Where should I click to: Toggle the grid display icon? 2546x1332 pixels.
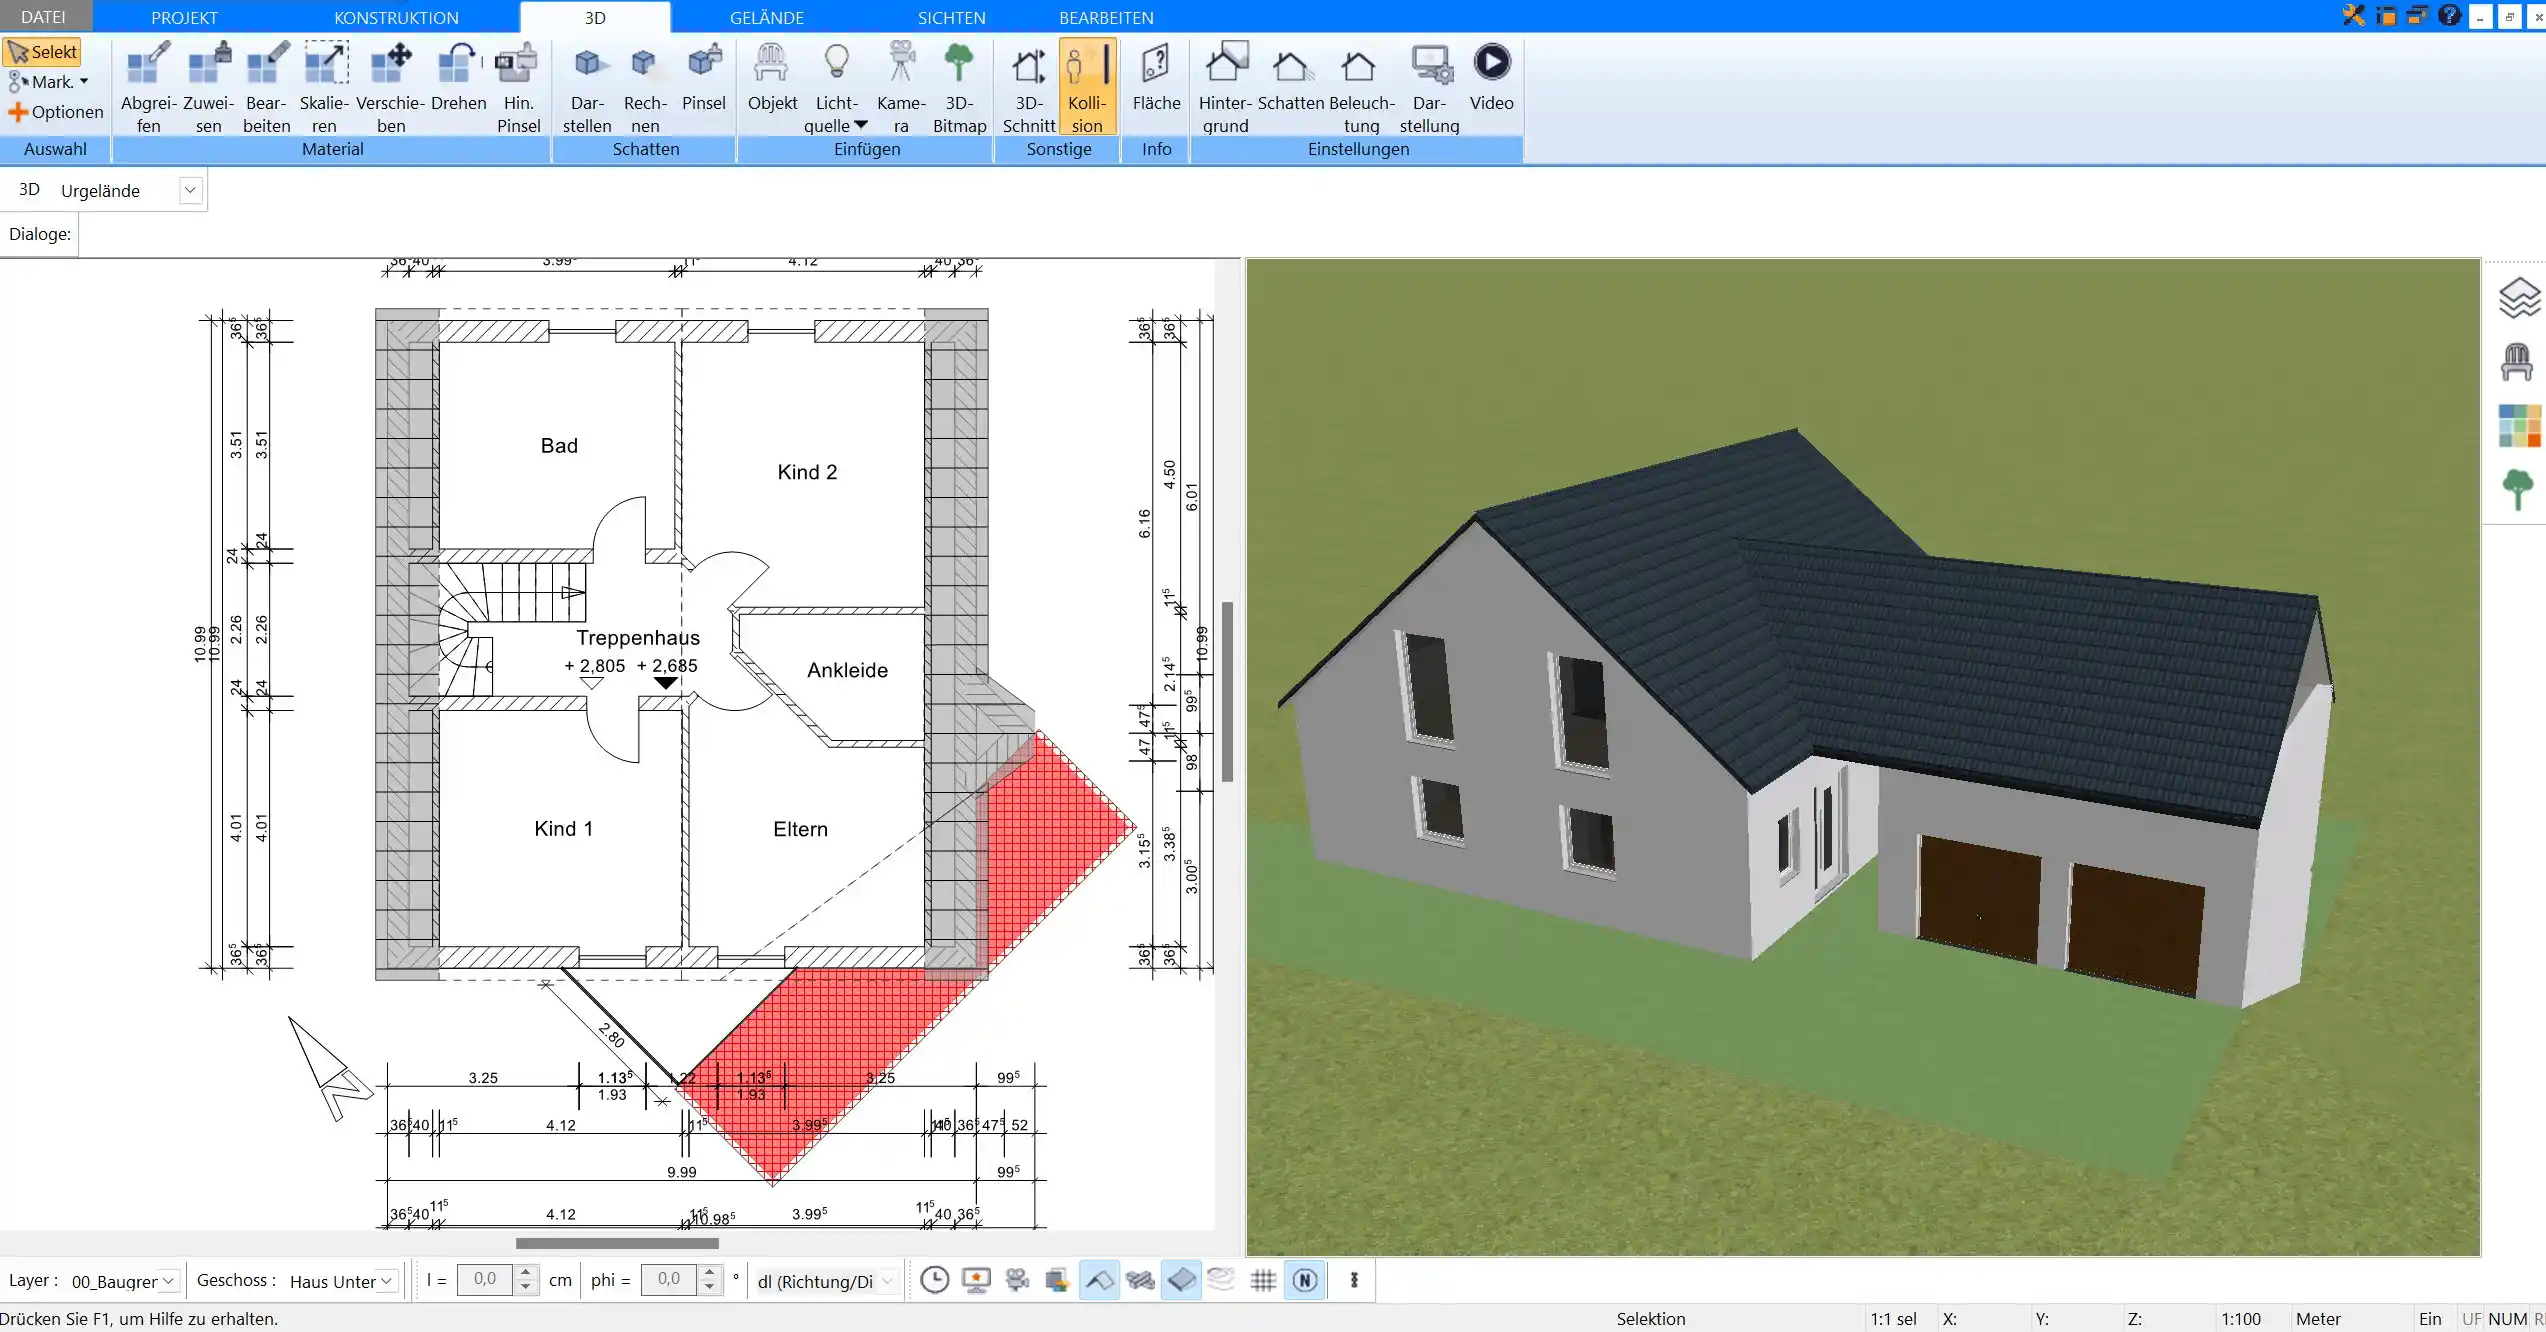1263,1280
